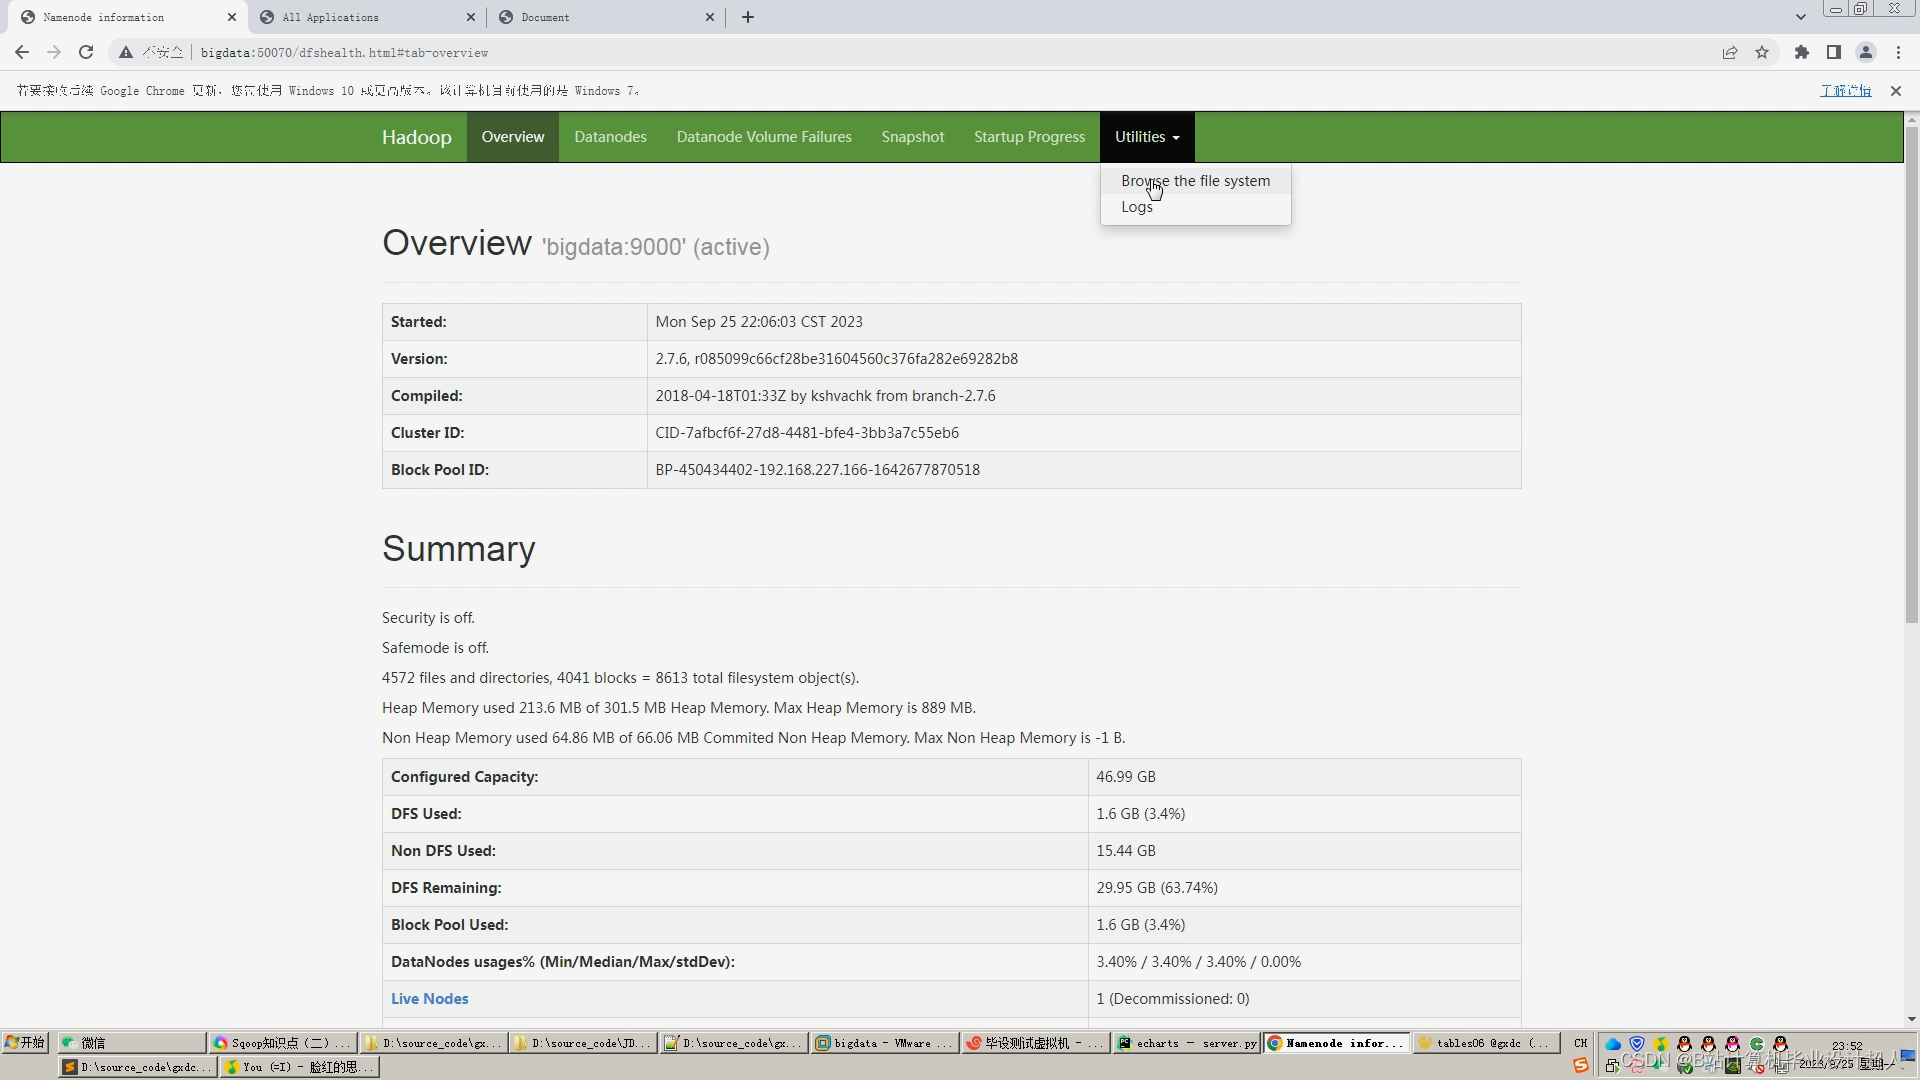The height and width of the screenshot is (1080, 1920).
Task: Click the profile avatar icon
Action: [1866, 52]
